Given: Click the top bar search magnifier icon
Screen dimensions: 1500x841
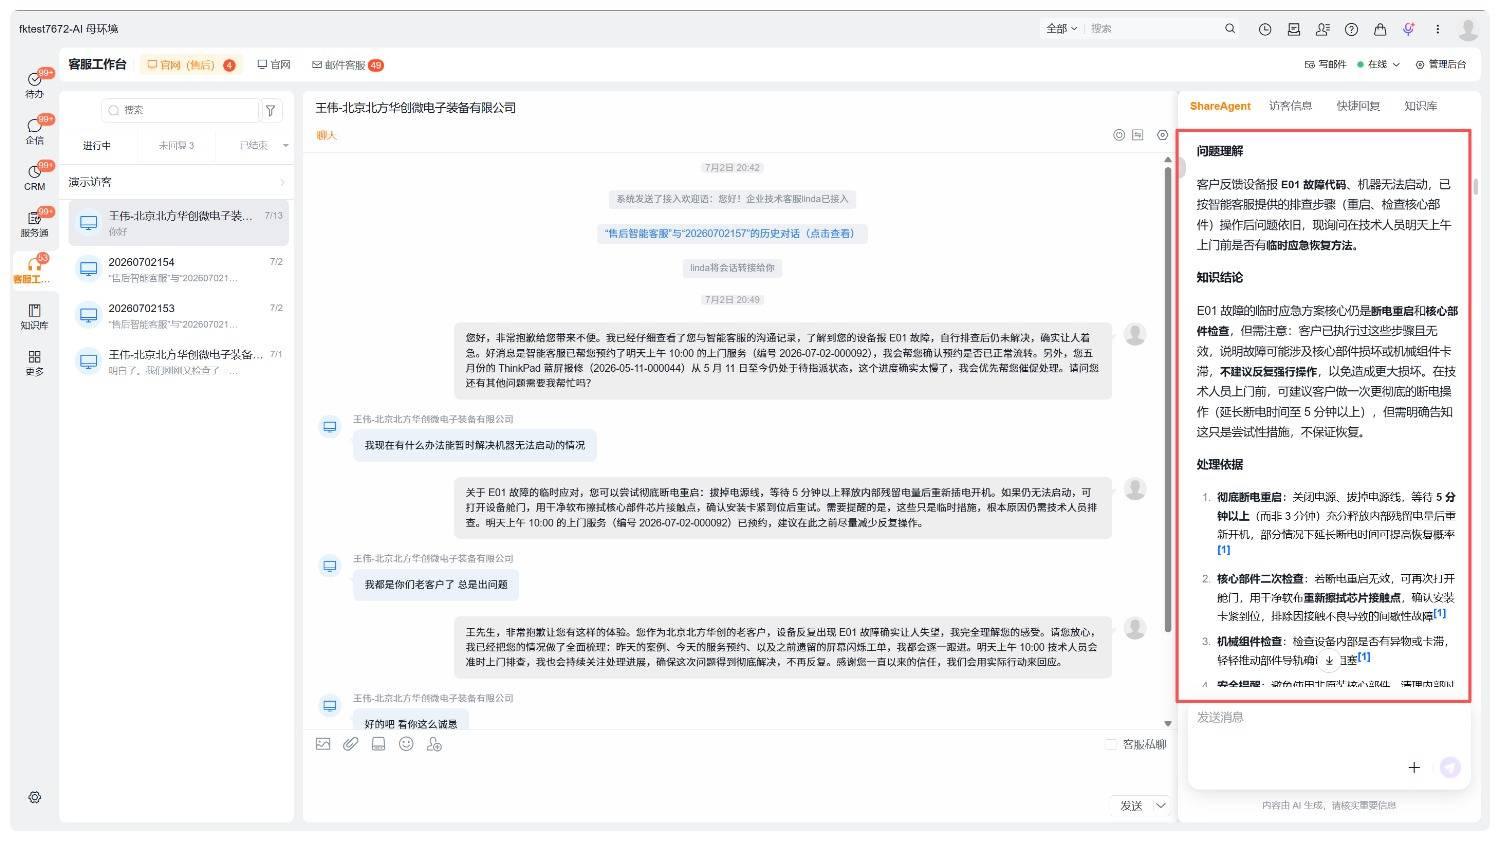Looking at the screenshot, I should click(x=1230, y=29).
